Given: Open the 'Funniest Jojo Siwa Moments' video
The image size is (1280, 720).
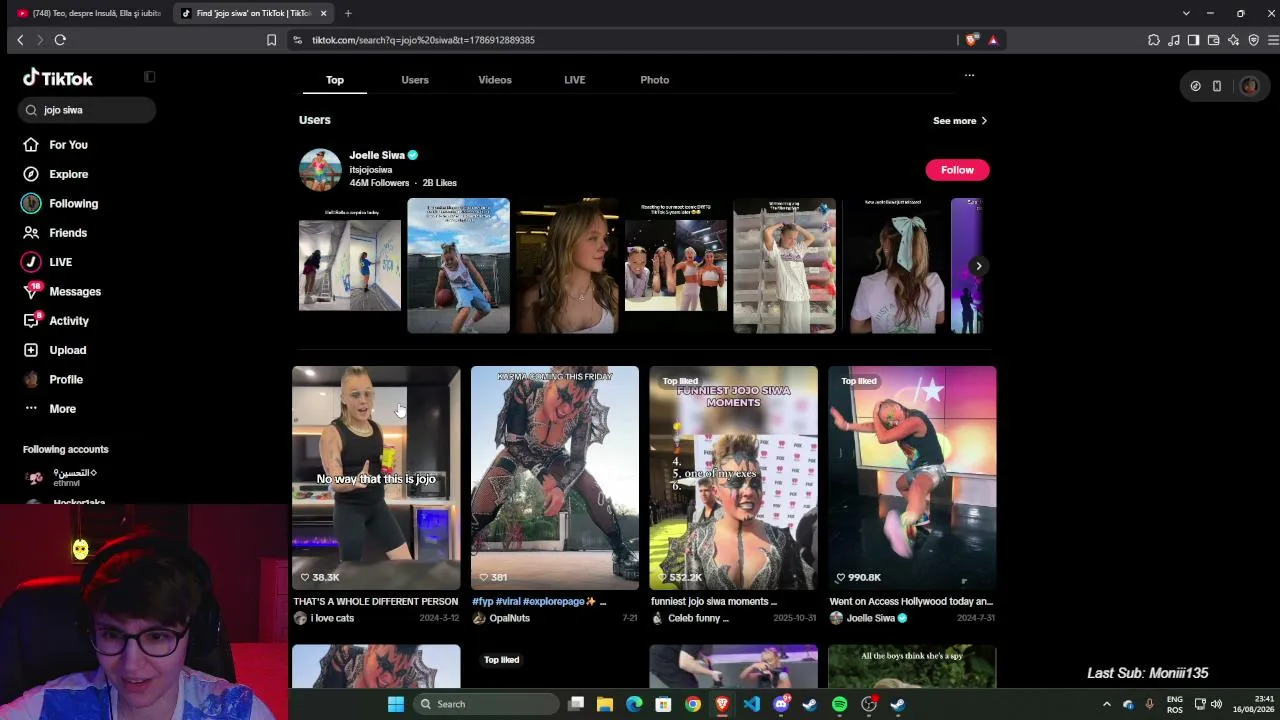Looking at the screenshot, I should (733, 478).
